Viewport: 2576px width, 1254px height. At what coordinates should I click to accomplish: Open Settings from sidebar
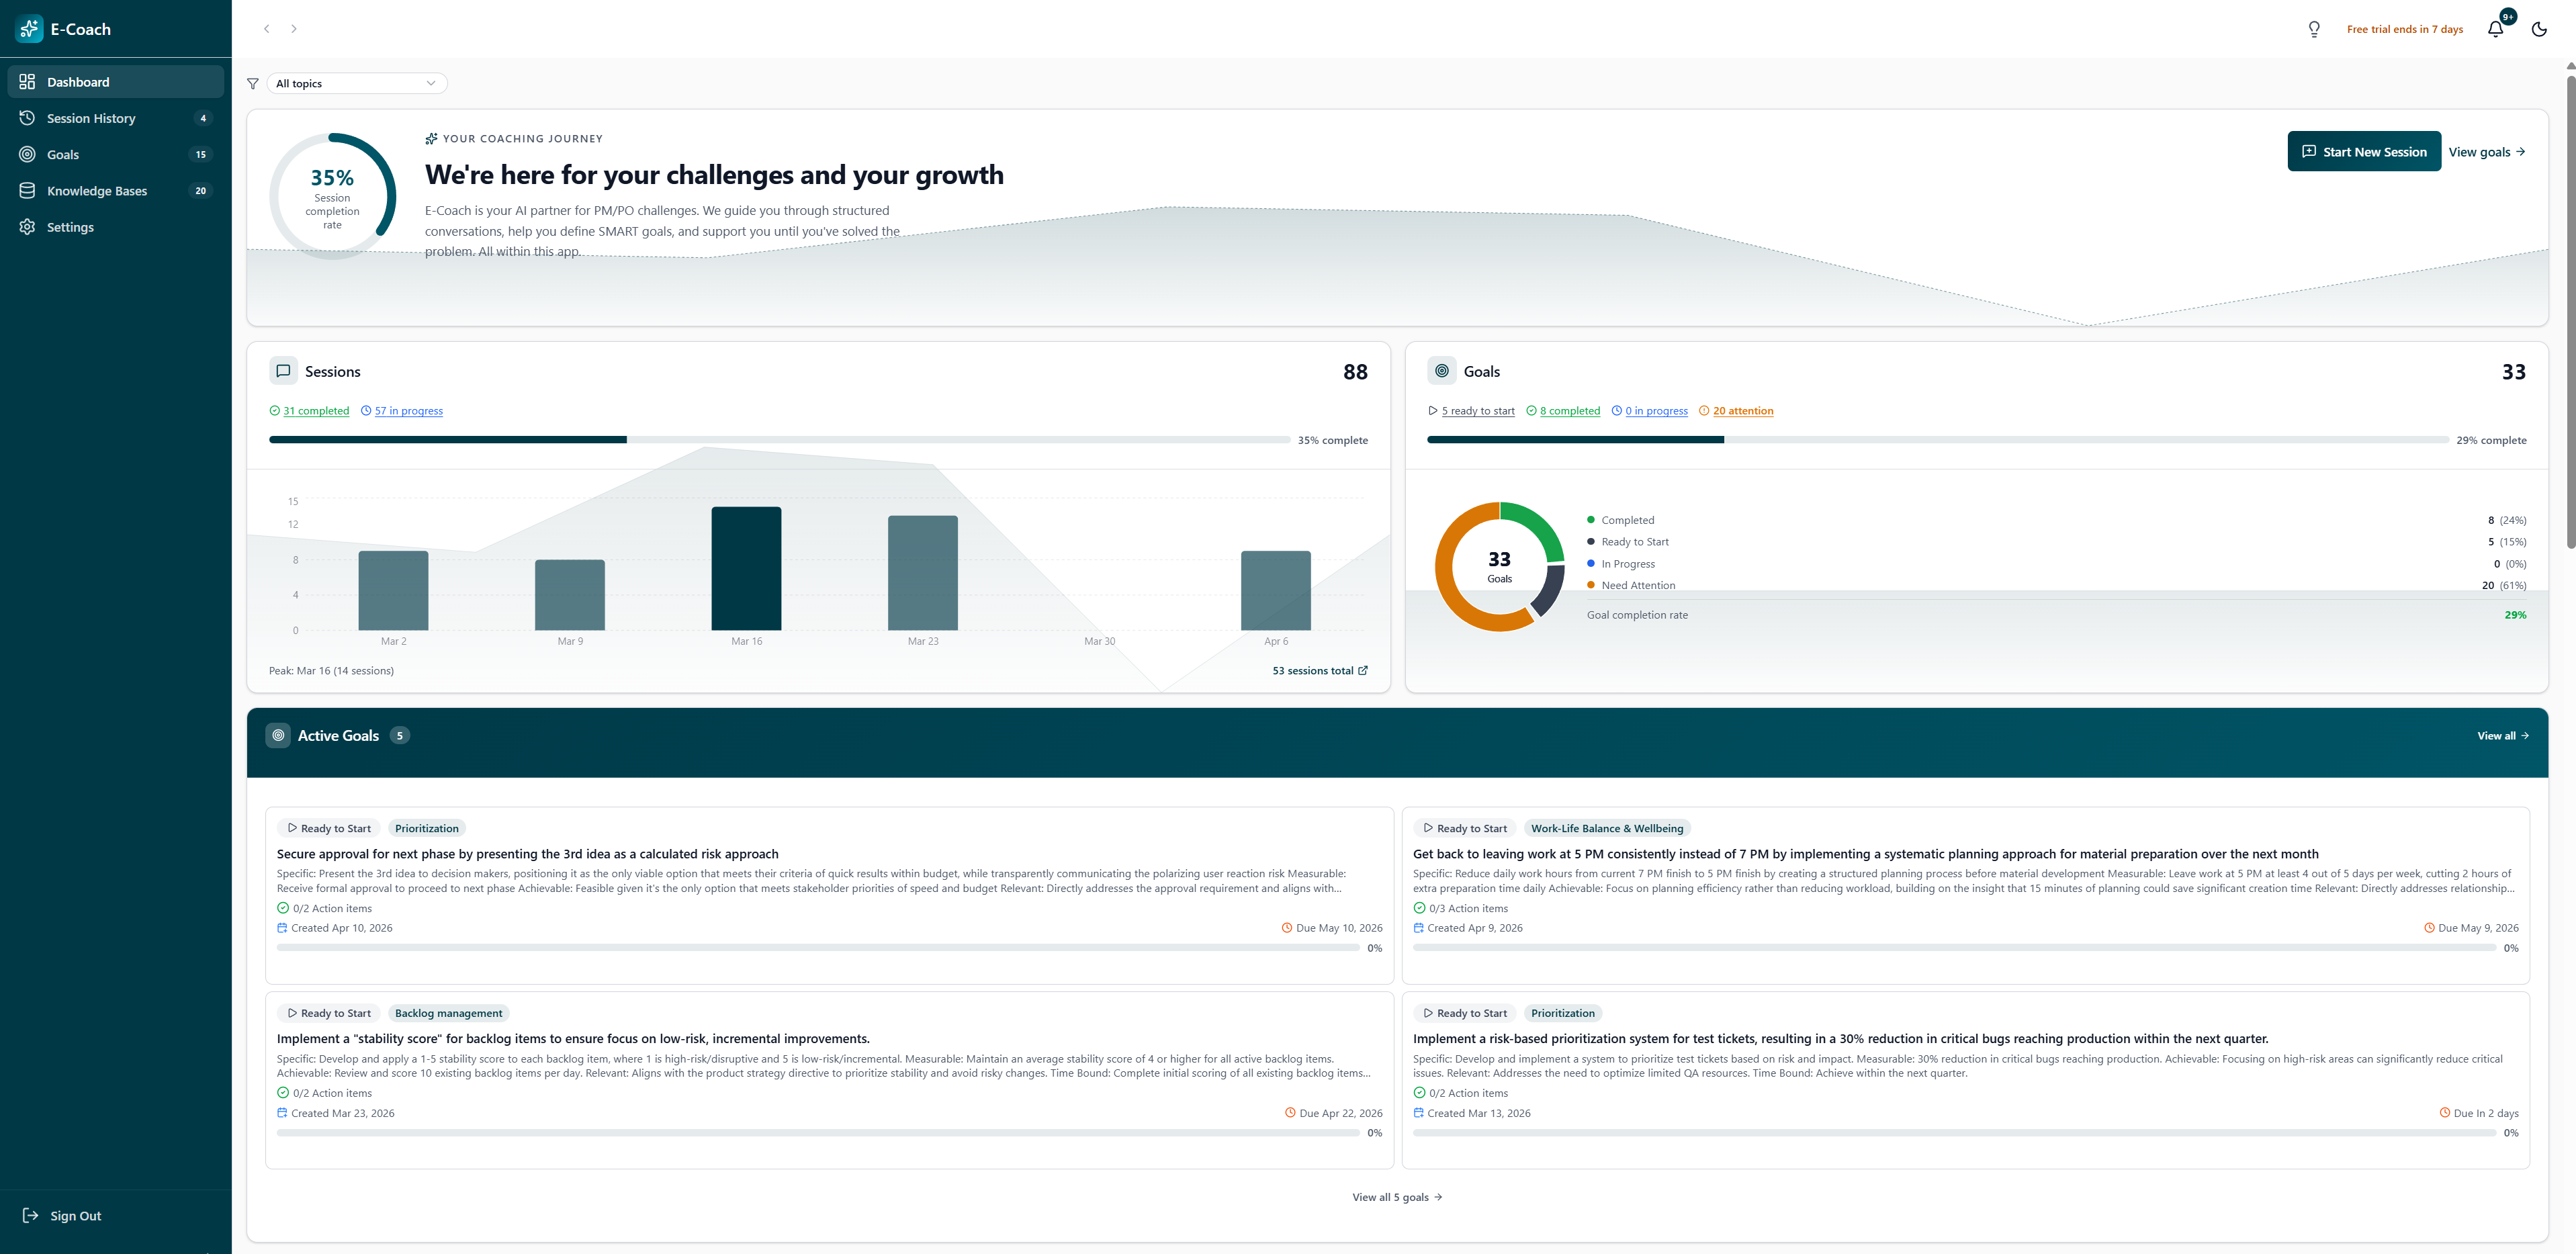pos(70,227)
